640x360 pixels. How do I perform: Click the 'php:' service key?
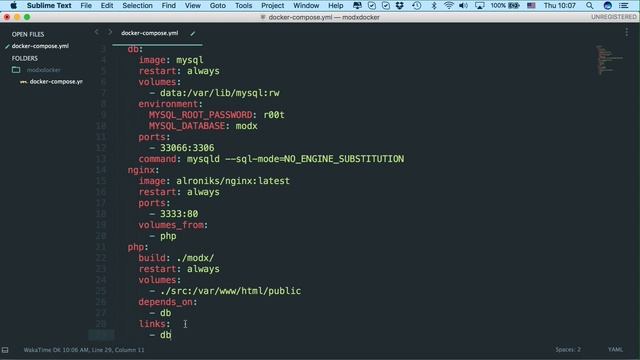[x=138, y=247]
